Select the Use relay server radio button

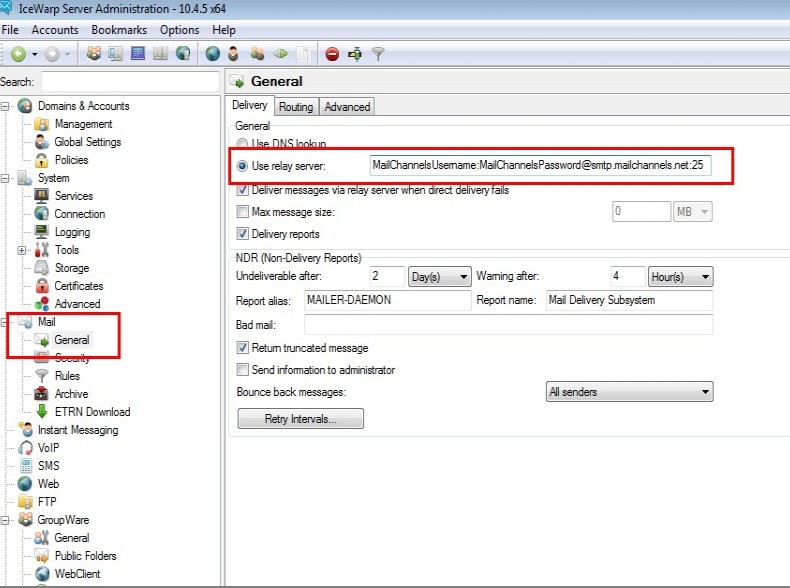(x=242, y=166)
